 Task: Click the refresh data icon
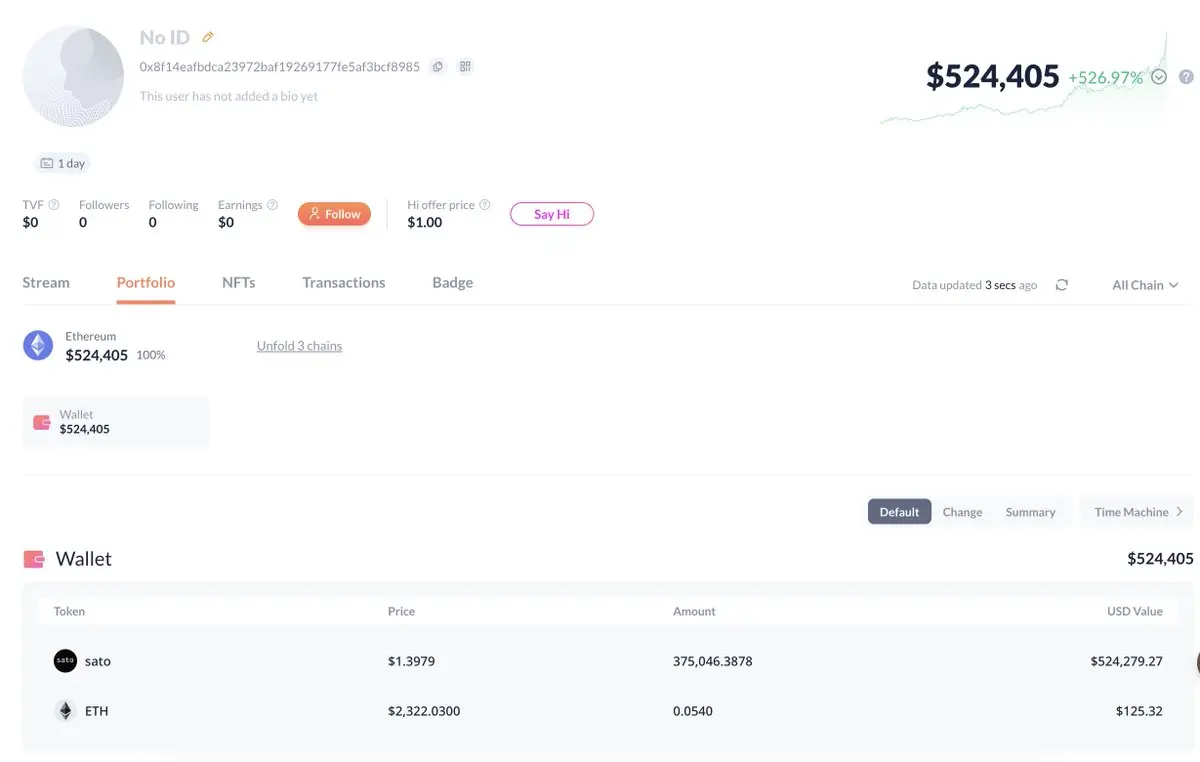[x=1062, y=285]
